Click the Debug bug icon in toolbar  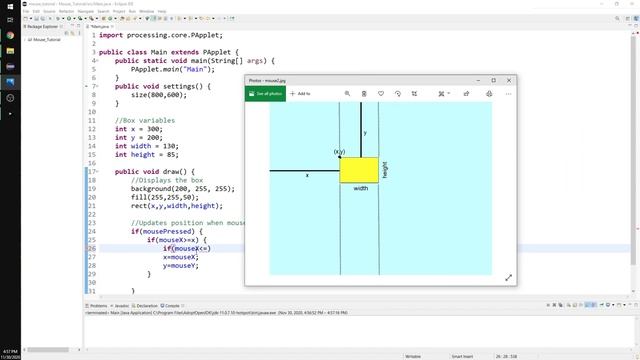coord(58,19)
